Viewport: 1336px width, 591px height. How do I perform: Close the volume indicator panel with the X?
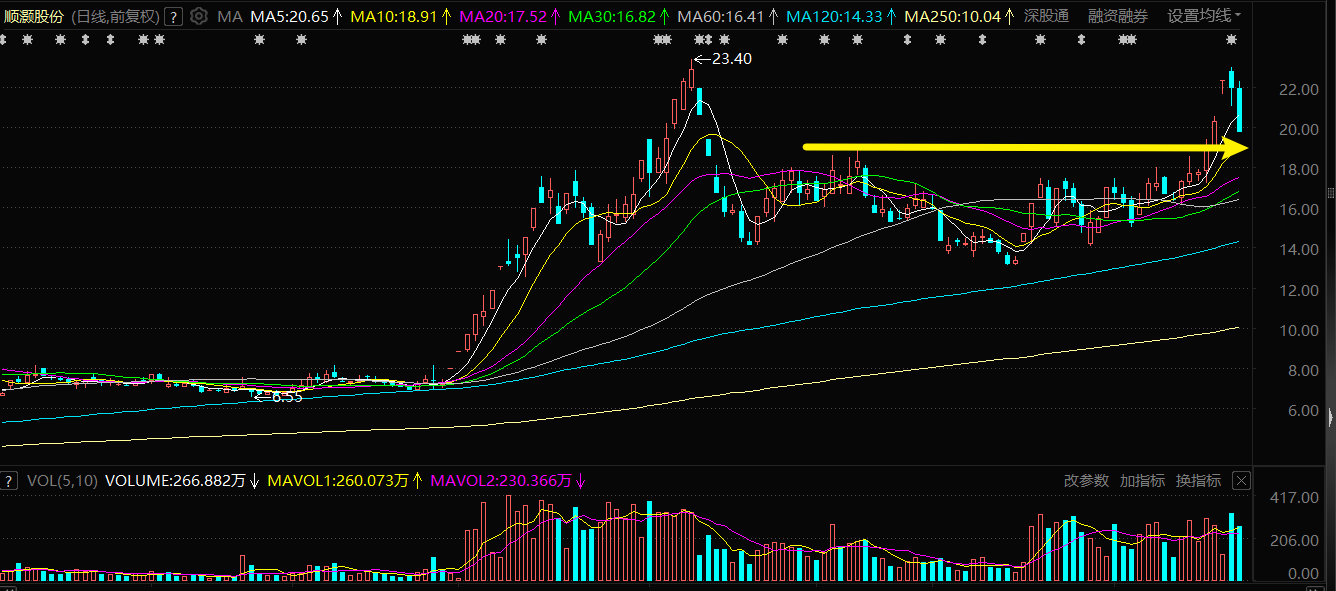[1241, 481]
